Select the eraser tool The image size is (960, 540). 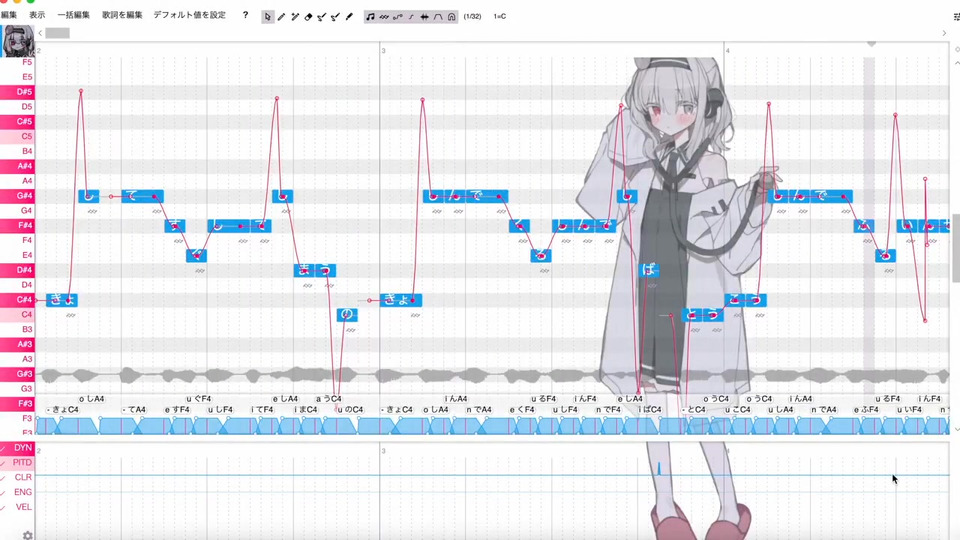pos(308,17)
